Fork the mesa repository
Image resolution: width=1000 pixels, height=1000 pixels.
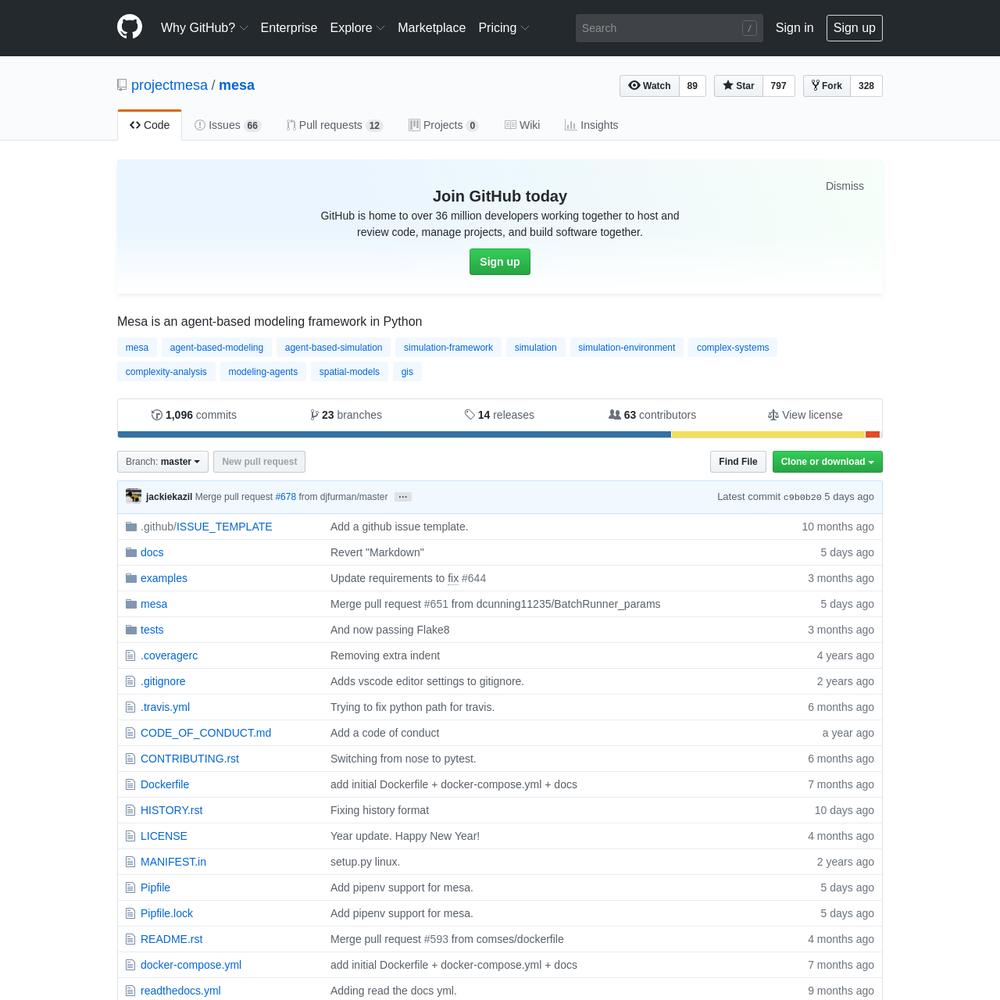click(827, 85)
